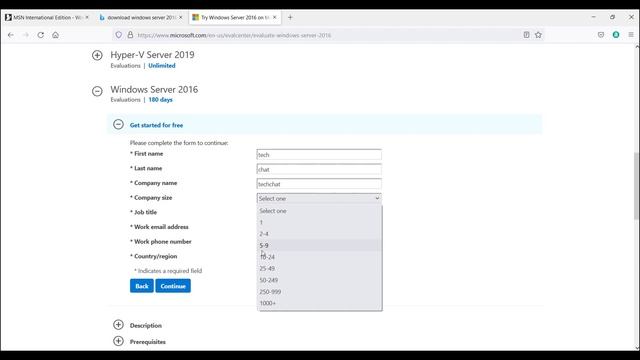Viewport: 640px width, 360px height.
Task: Close the Try Windows Server 2016 tab
Action: click(275, 18)
